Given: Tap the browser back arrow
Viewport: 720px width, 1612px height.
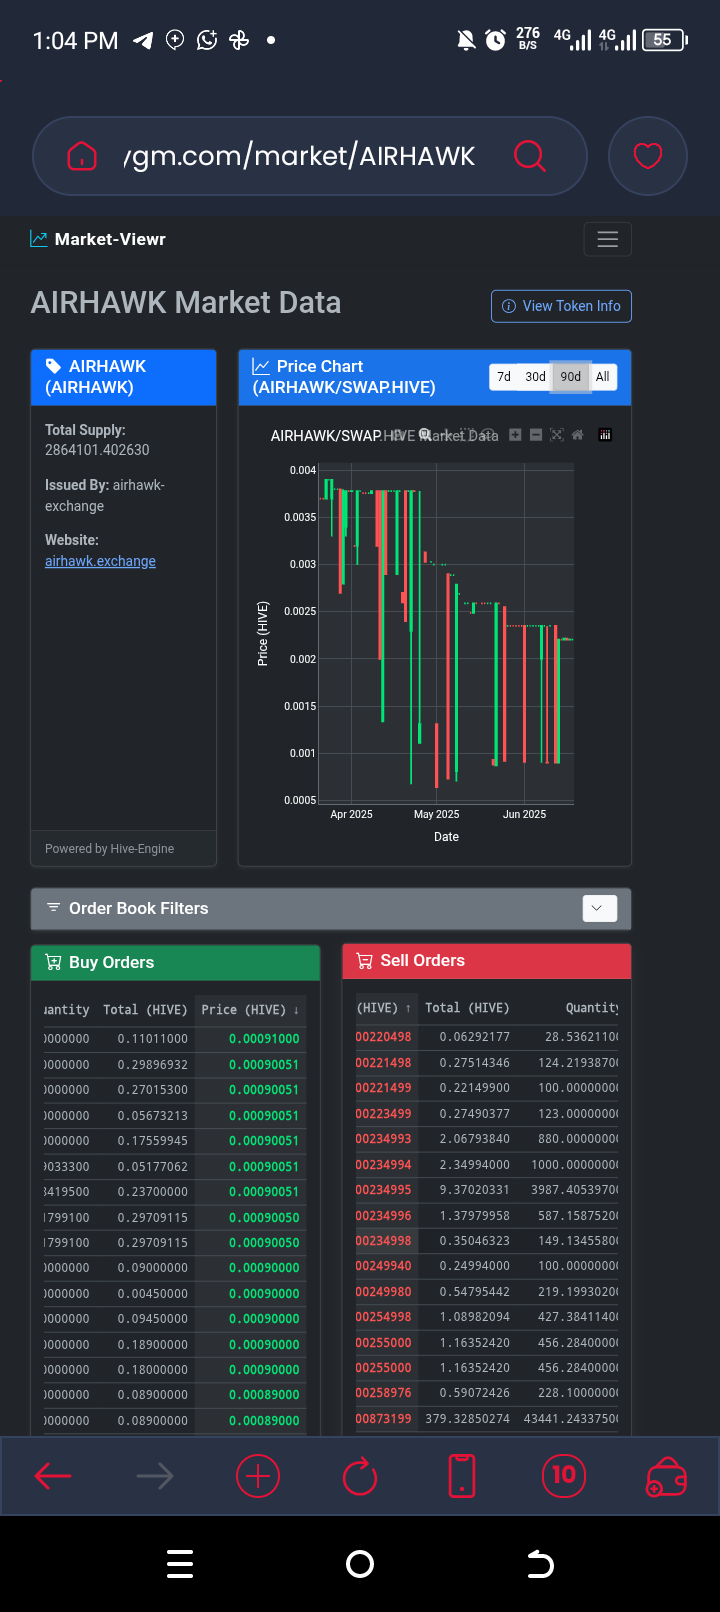Looking at the screenshot, I should 53,1476.
